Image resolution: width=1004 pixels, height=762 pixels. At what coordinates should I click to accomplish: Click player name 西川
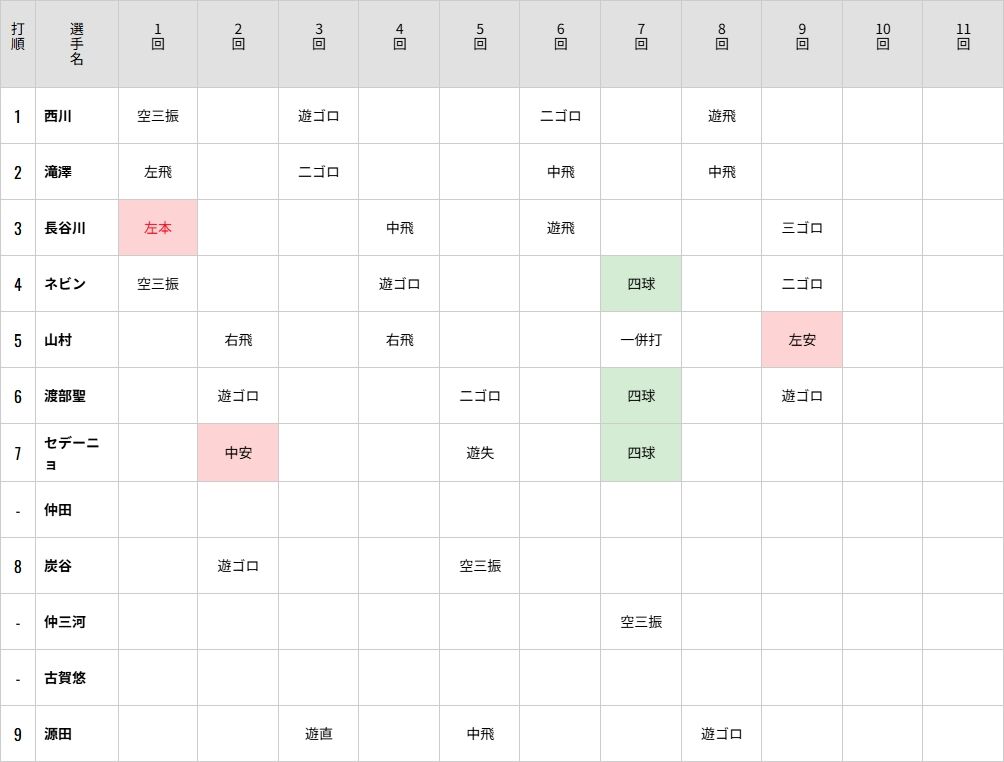point(58,116)
